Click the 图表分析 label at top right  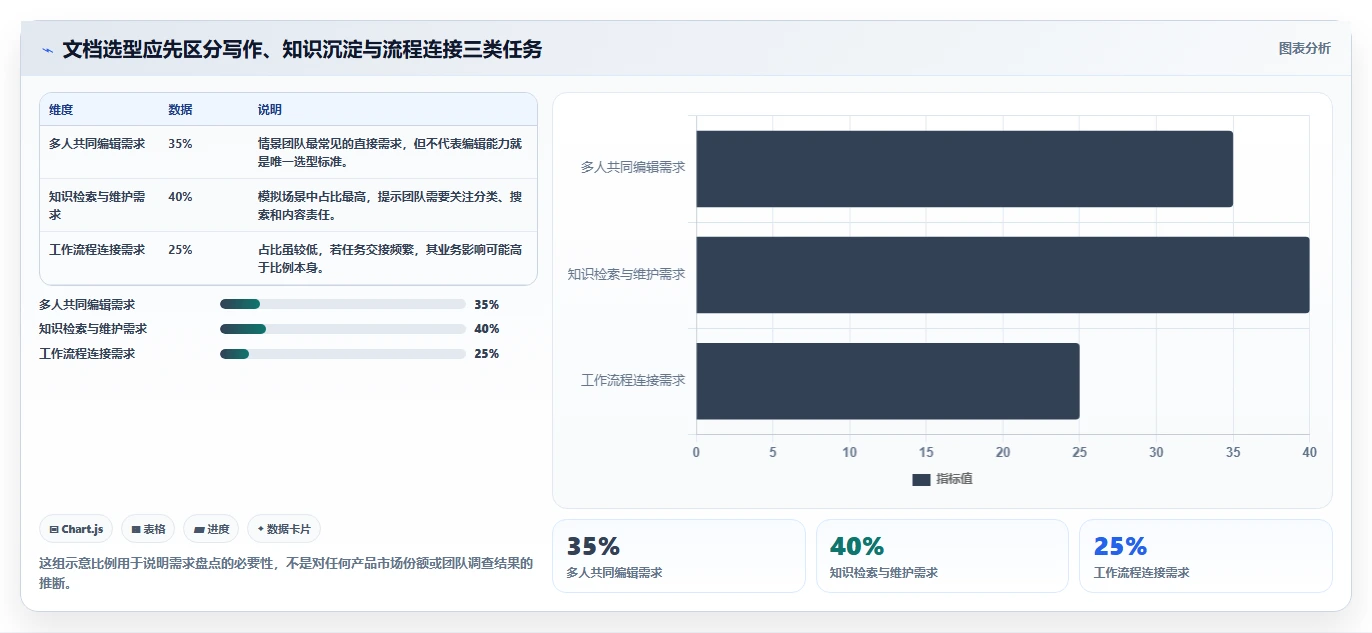point(1304,48)
